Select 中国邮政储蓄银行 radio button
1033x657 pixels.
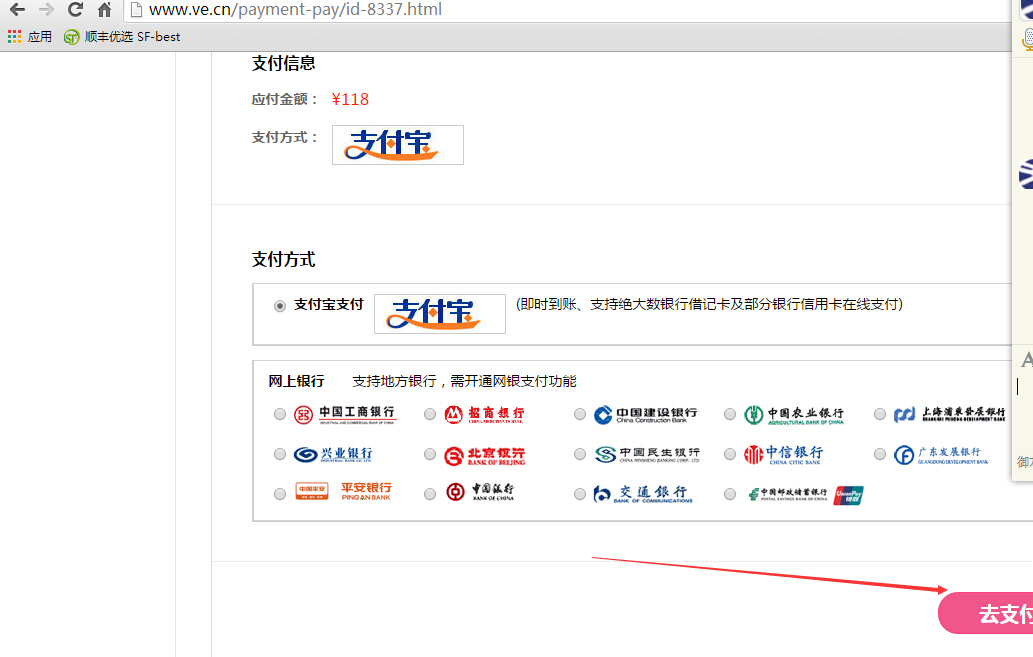click(730, 494)
